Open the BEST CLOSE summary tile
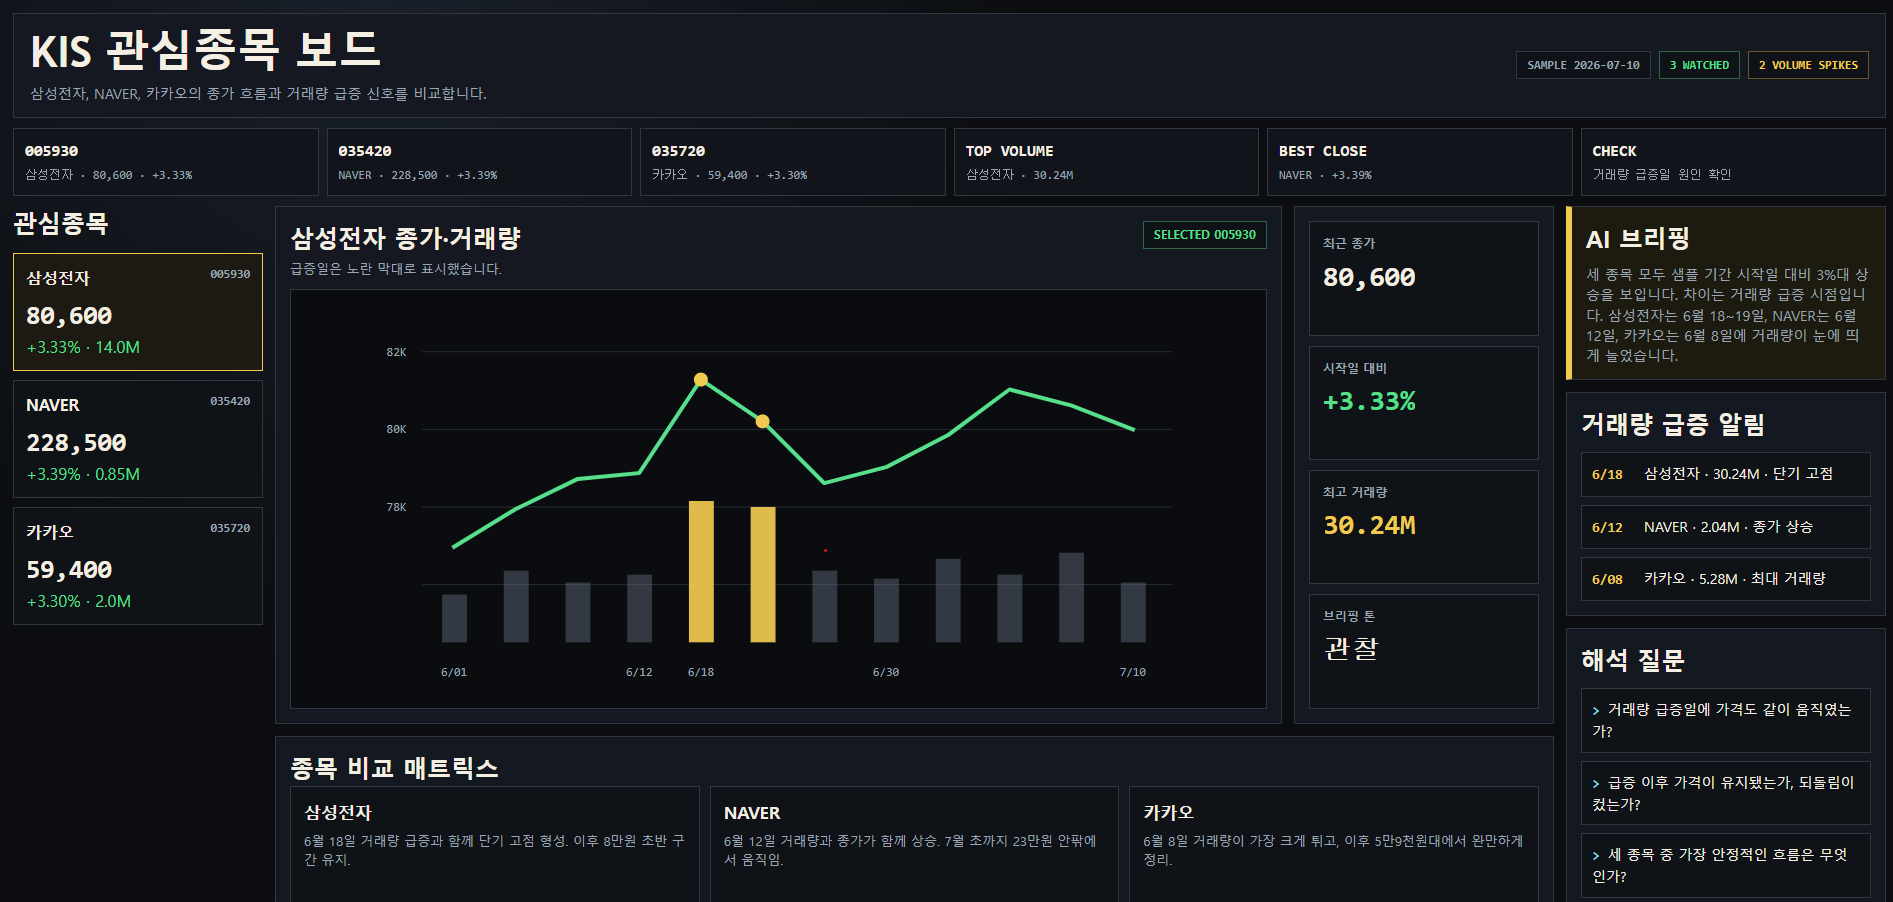The image size is (1893, 902). (1420, 162)
